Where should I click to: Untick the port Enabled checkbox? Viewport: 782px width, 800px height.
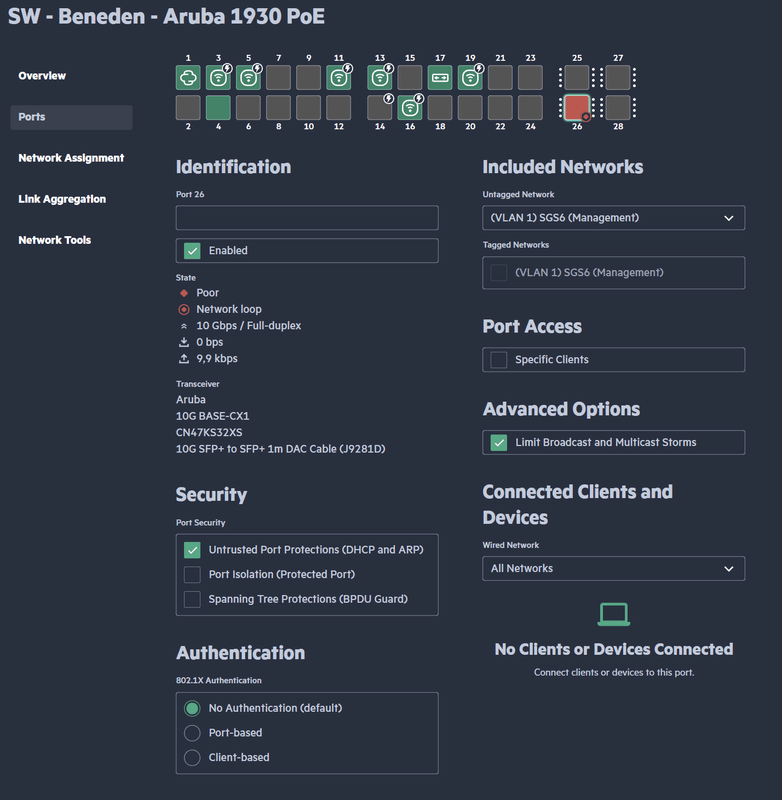[192, 250]
